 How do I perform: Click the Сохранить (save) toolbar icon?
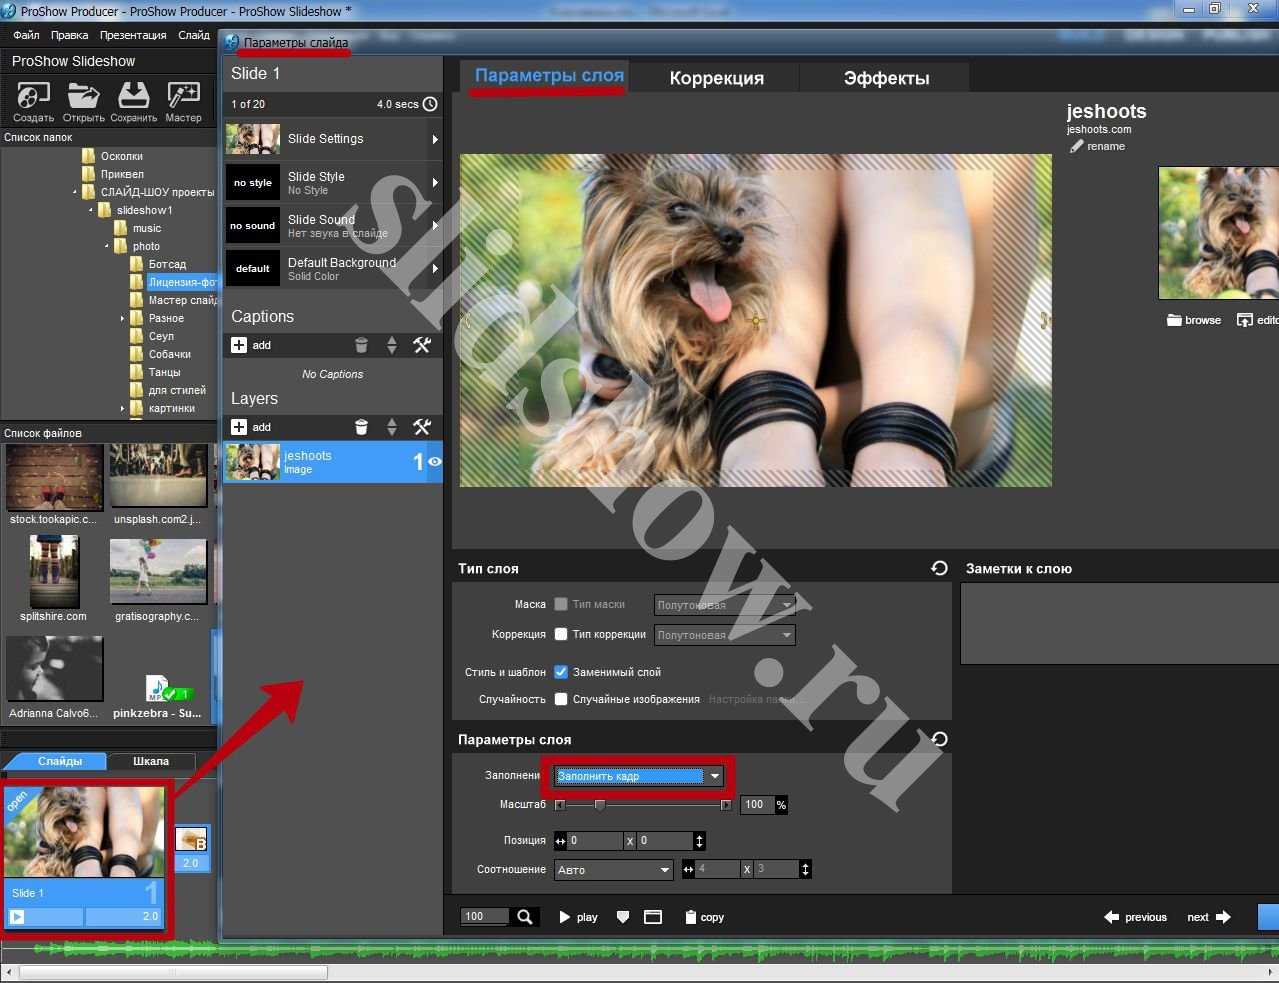point(133,97)
